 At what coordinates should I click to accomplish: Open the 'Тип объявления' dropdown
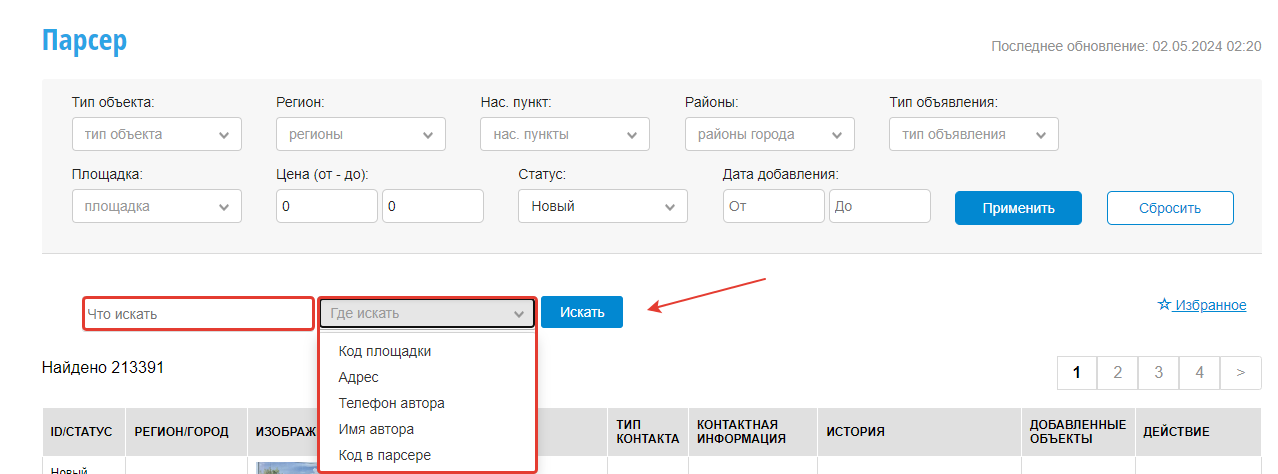coord(973,134)
